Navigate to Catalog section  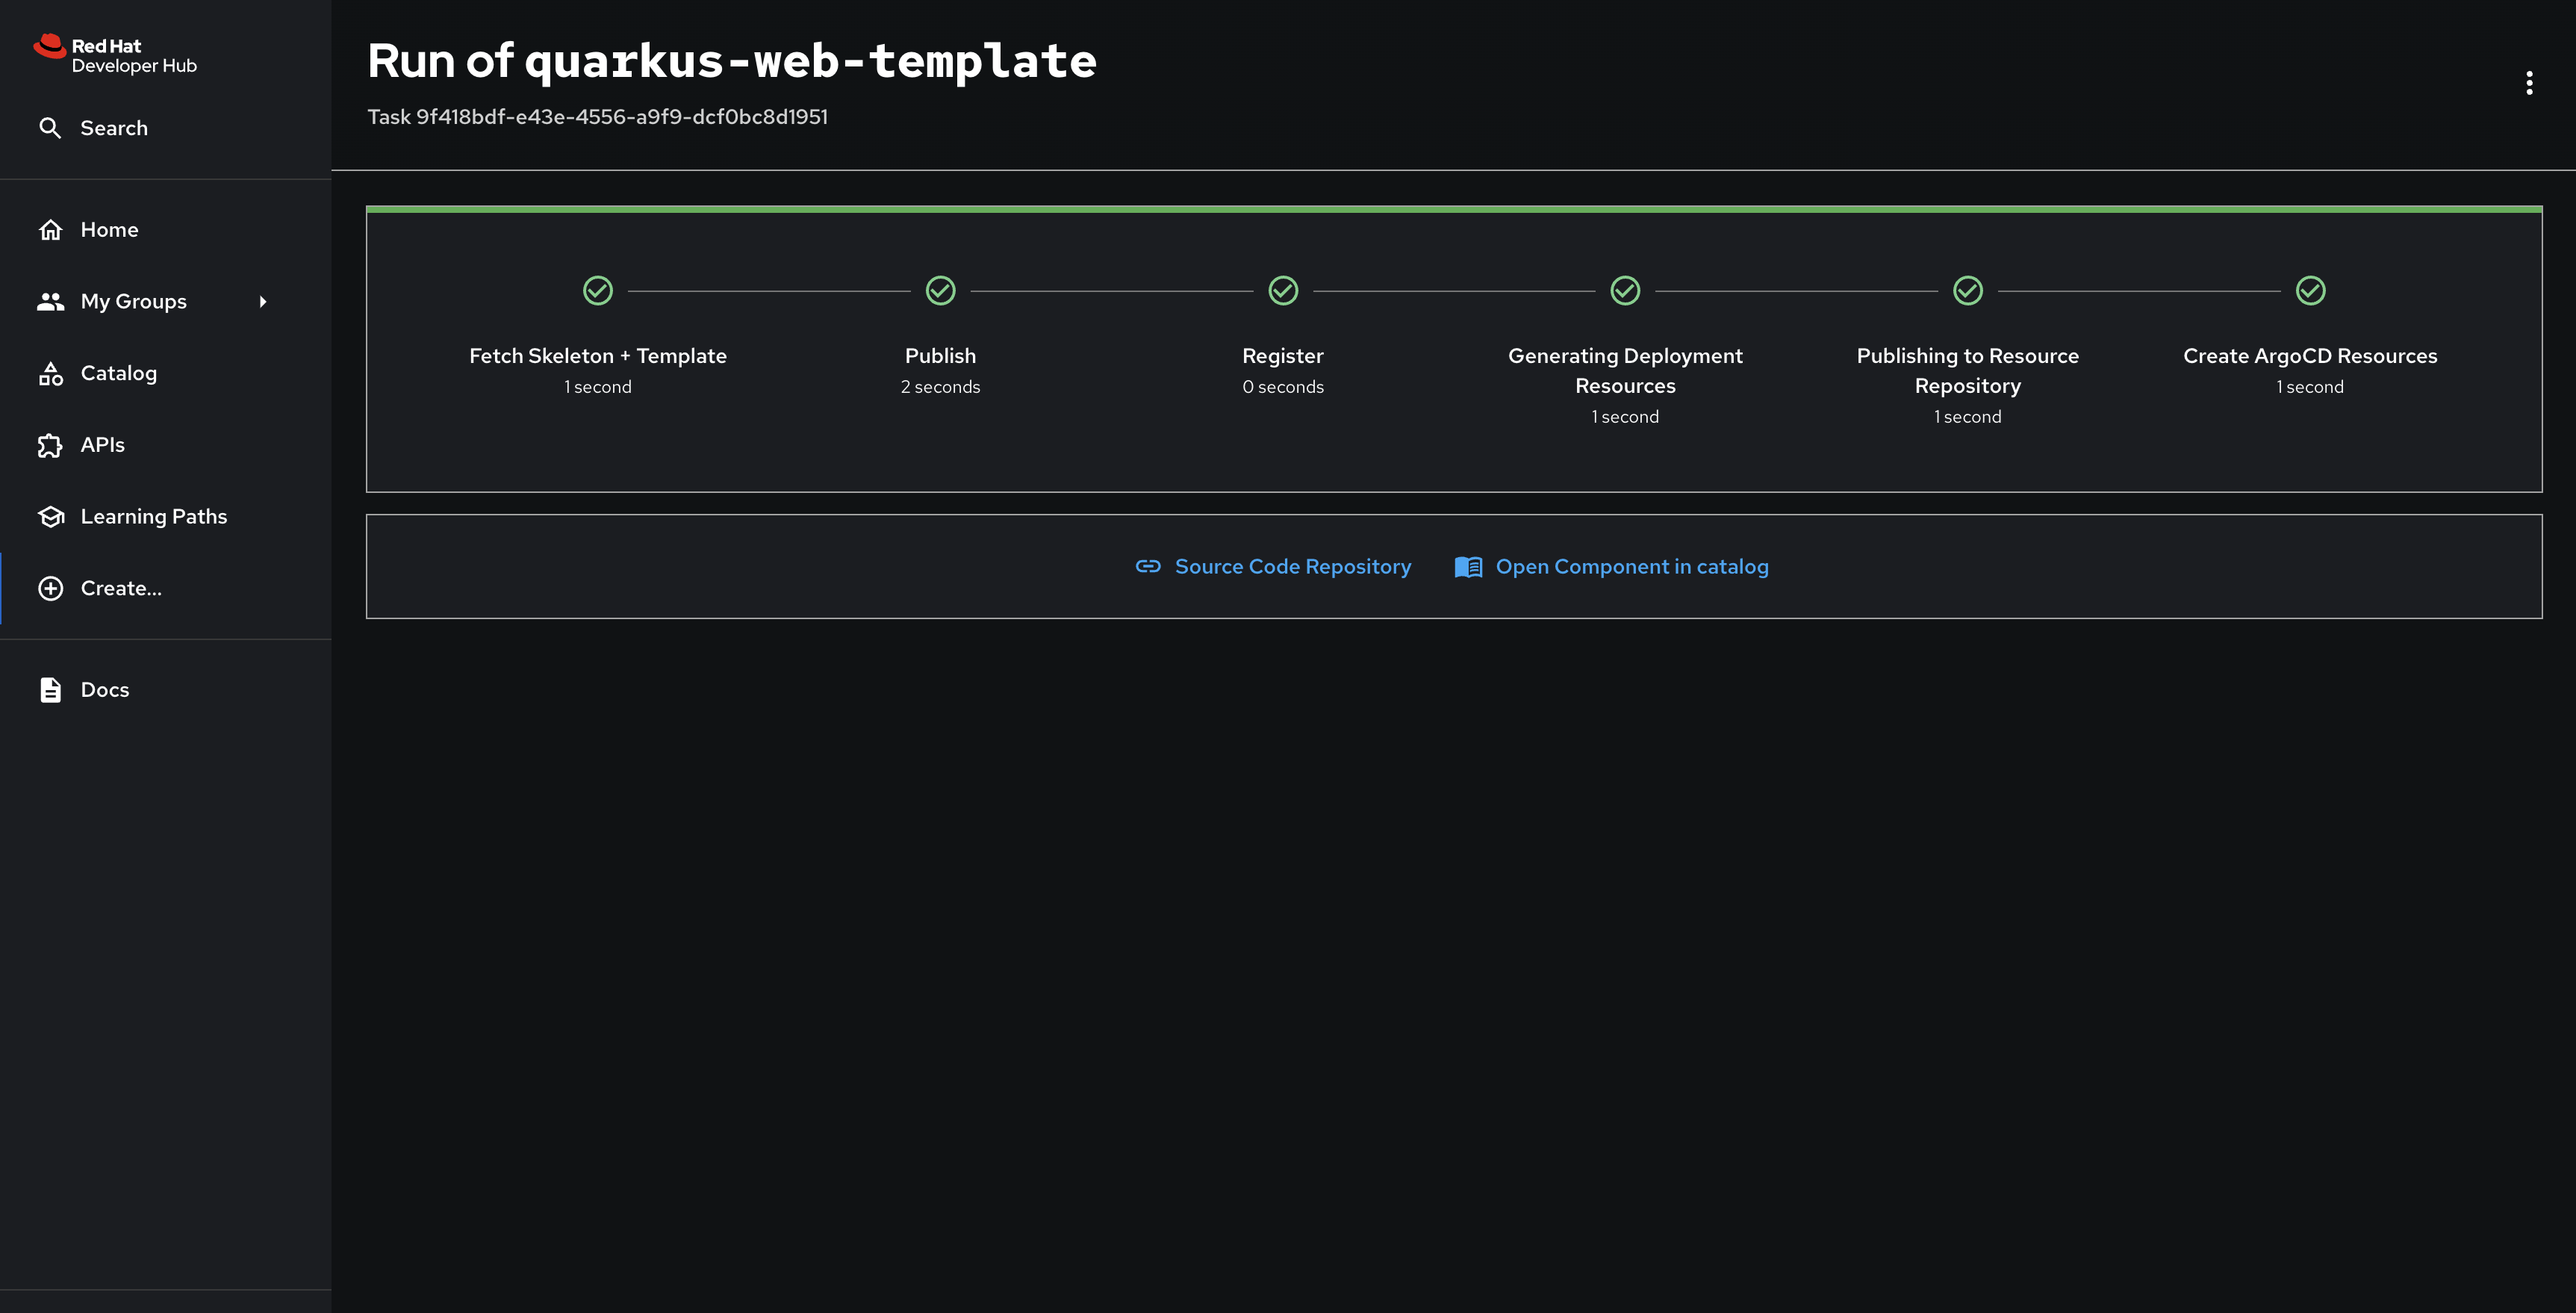[x=117, y=373]
